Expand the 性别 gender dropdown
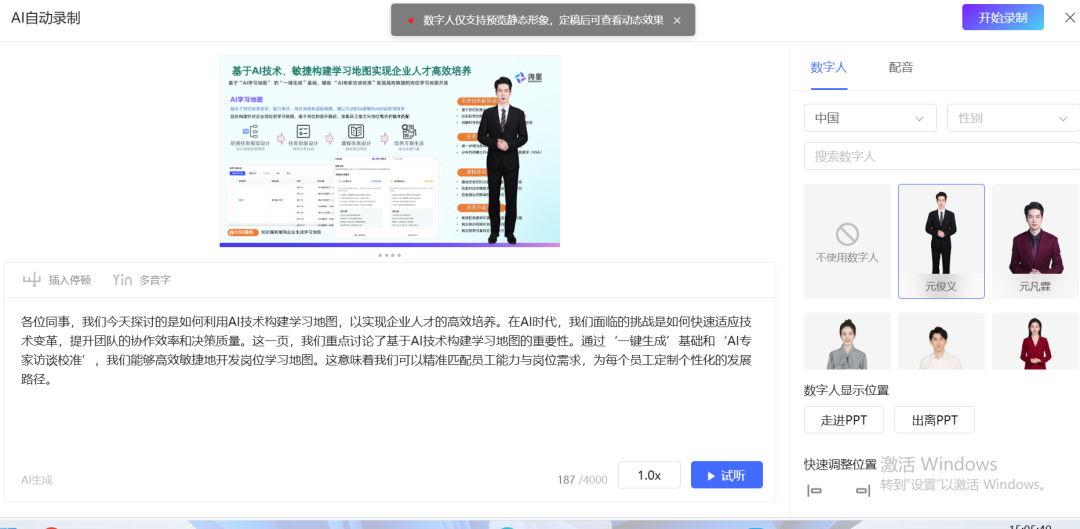Screen dimensions: 1080x529 point(1012,118)
